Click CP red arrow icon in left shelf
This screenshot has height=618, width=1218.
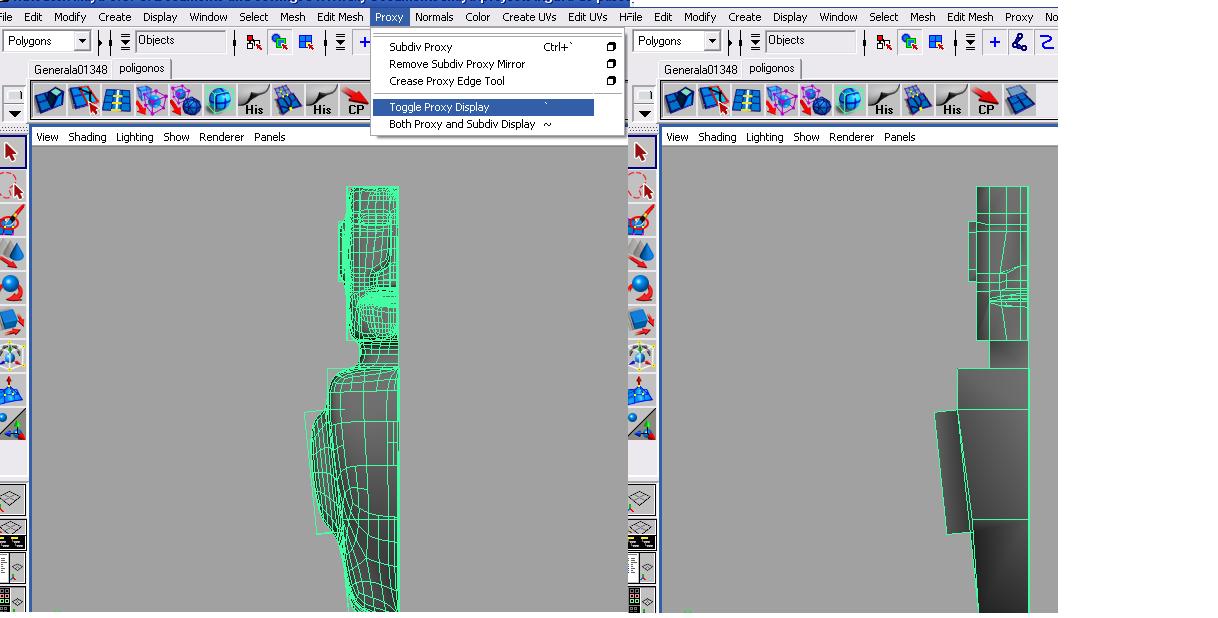[355, 100]
